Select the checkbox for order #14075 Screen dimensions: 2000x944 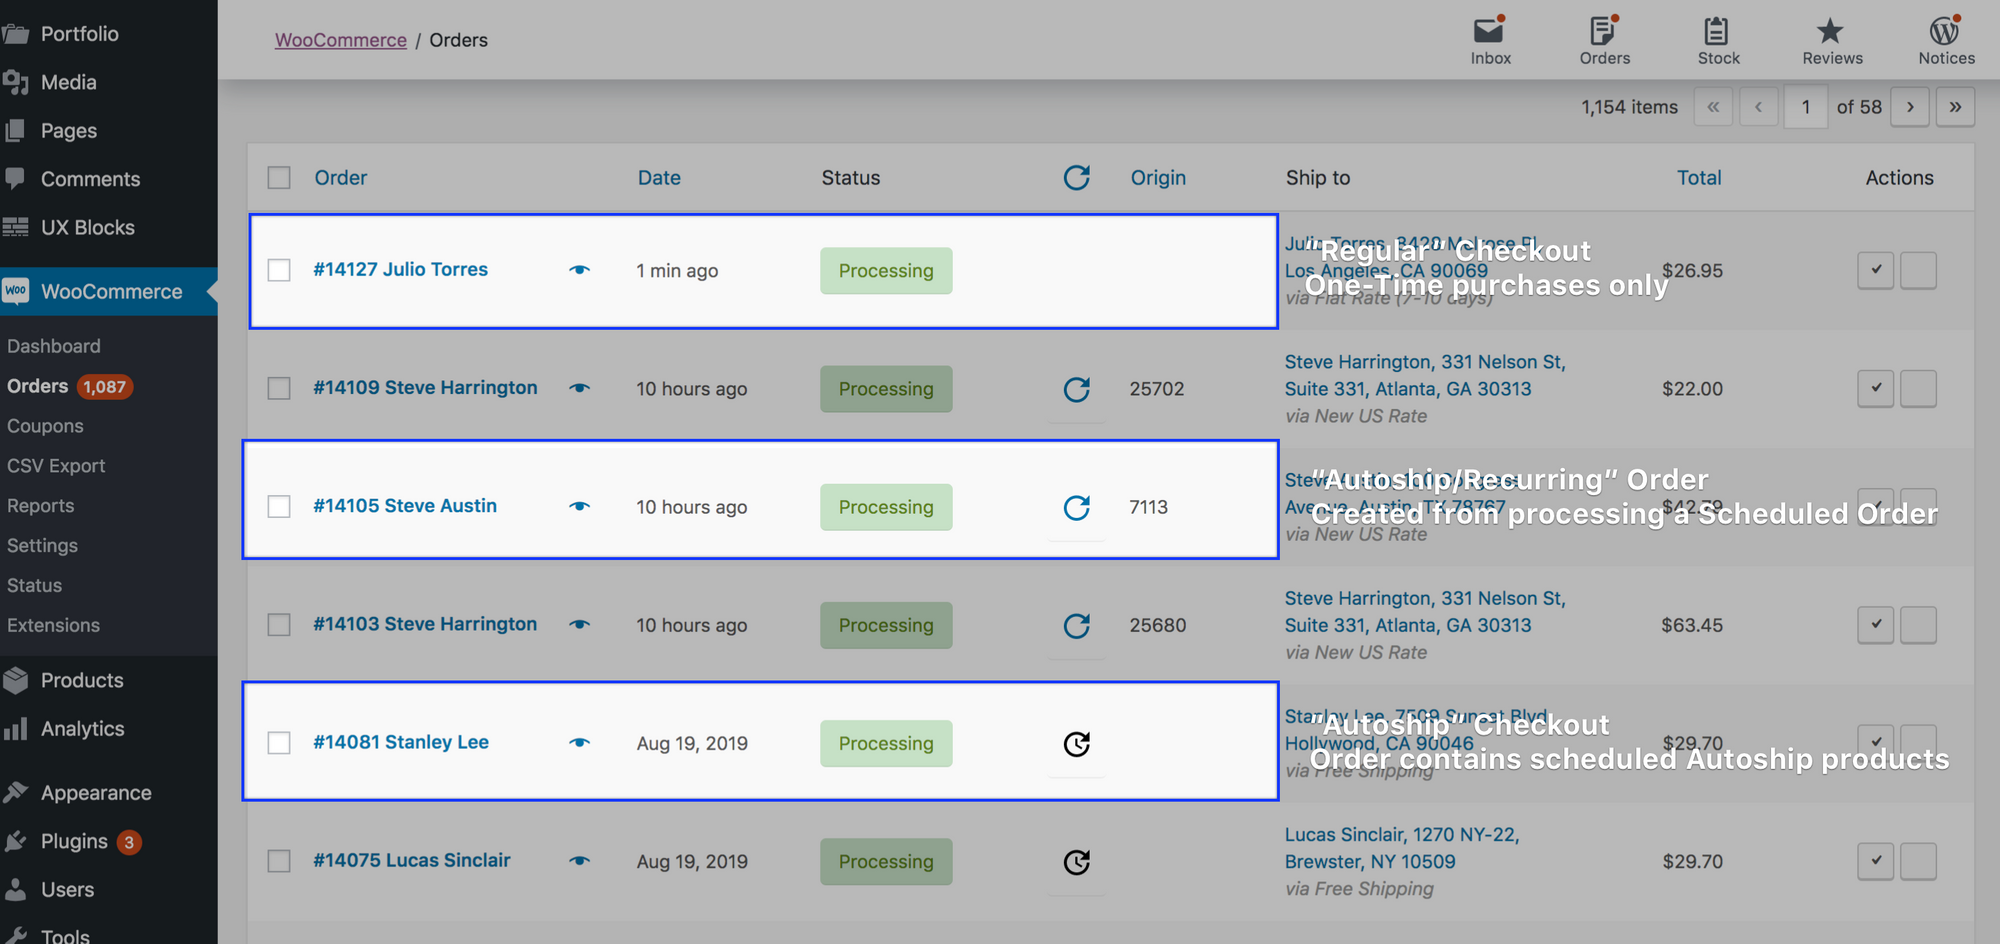pyautogui.click(x=279, y=861)
